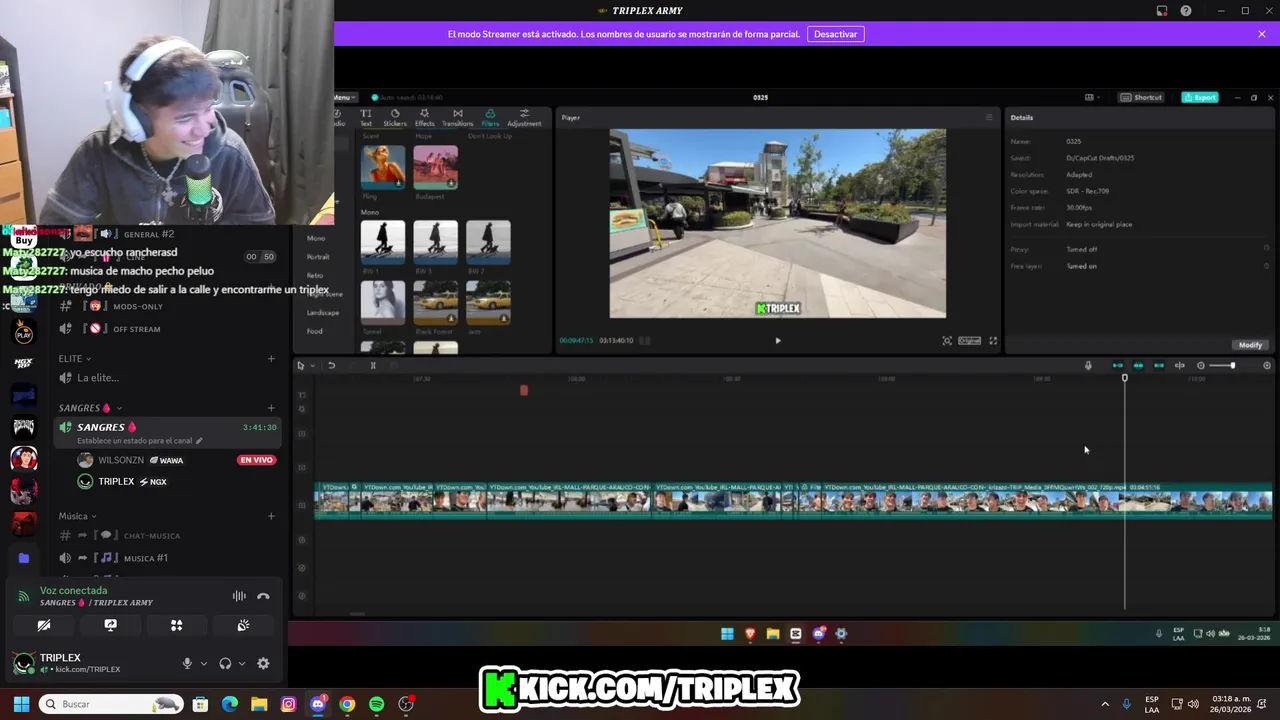The height and width of the screenshot is (720, 1280).
Task: Click the red marker on timeline ruler
Action: coord(524,390)
